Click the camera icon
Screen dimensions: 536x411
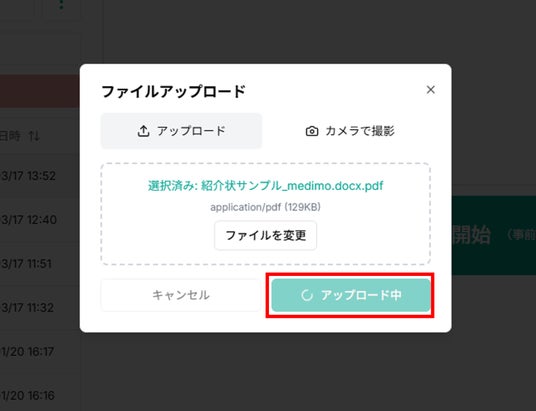312,131
